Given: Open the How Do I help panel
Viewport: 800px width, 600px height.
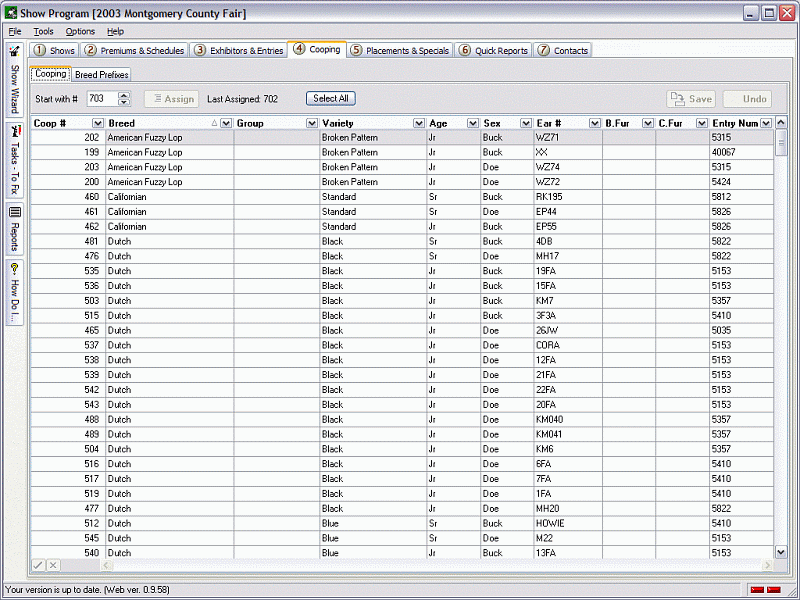Looking at the screenshot, I should [x=15, y=292].
